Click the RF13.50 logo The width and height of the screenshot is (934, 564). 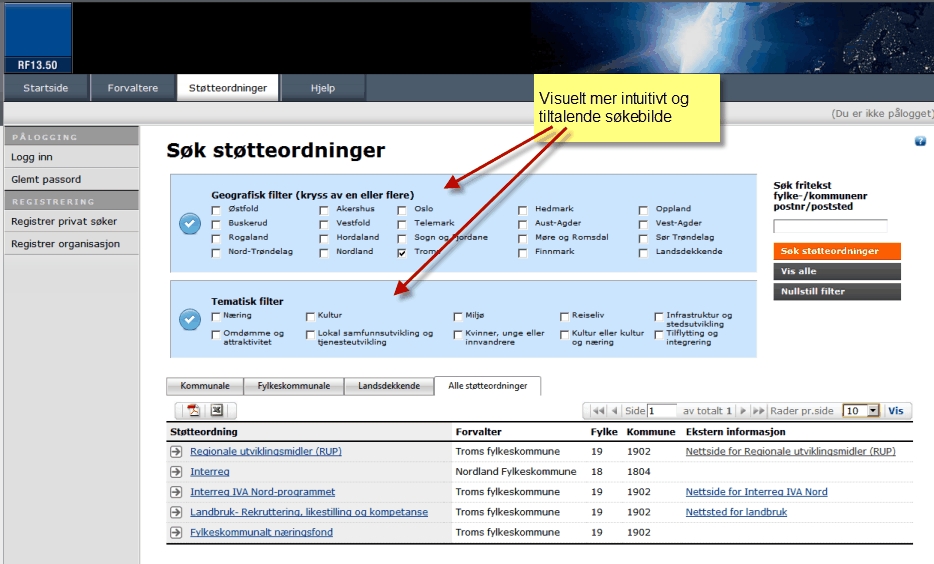(38, 38)
